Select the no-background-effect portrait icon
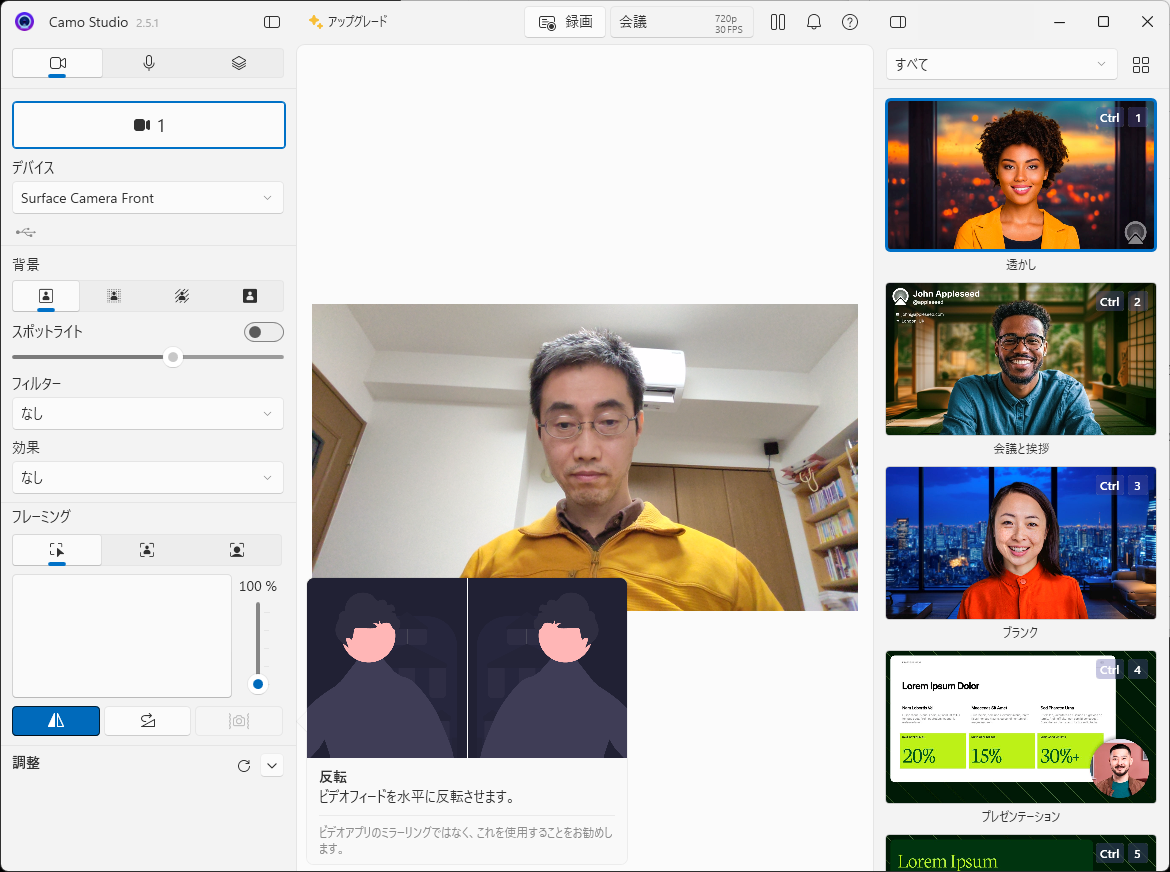1170x872 pixels. 46,296
